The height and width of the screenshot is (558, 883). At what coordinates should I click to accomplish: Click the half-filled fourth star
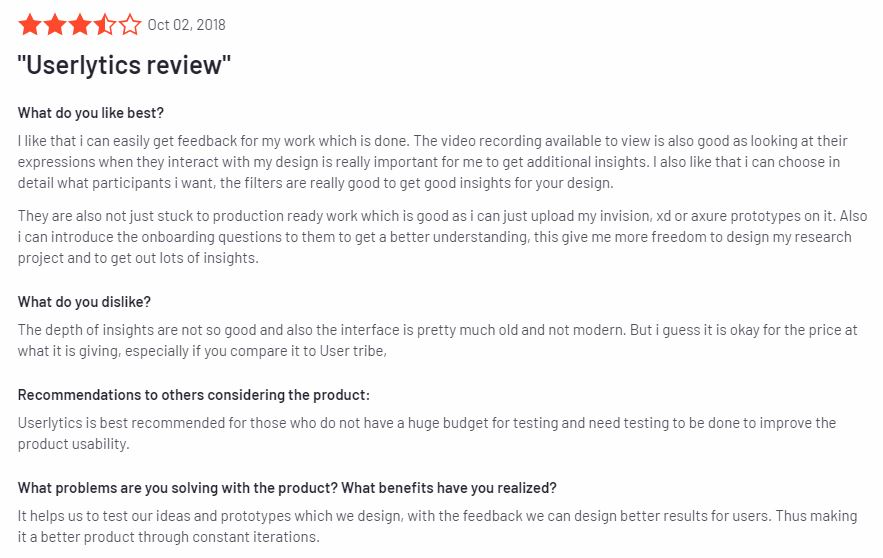[x=105, y=25]
